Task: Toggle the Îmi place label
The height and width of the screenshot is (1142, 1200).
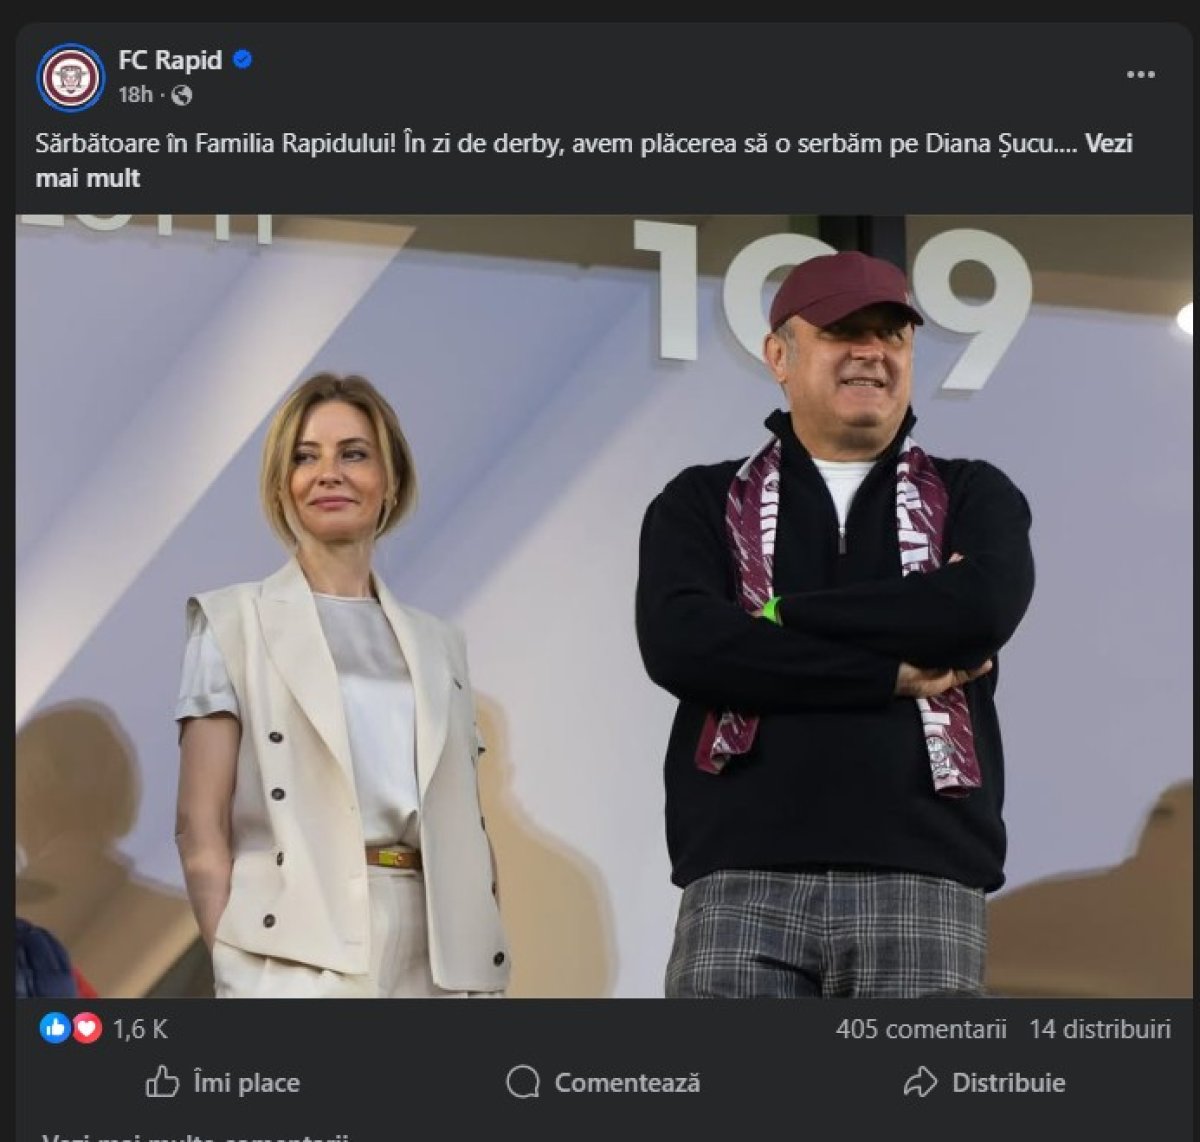Action: [246, 1083]
